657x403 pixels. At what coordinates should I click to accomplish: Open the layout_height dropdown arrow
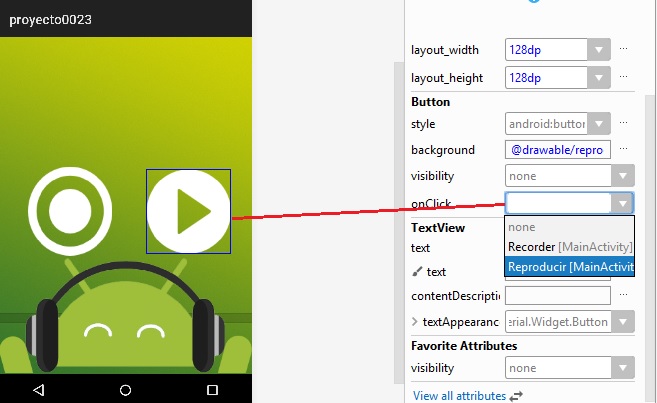click(x=598, y=77)
